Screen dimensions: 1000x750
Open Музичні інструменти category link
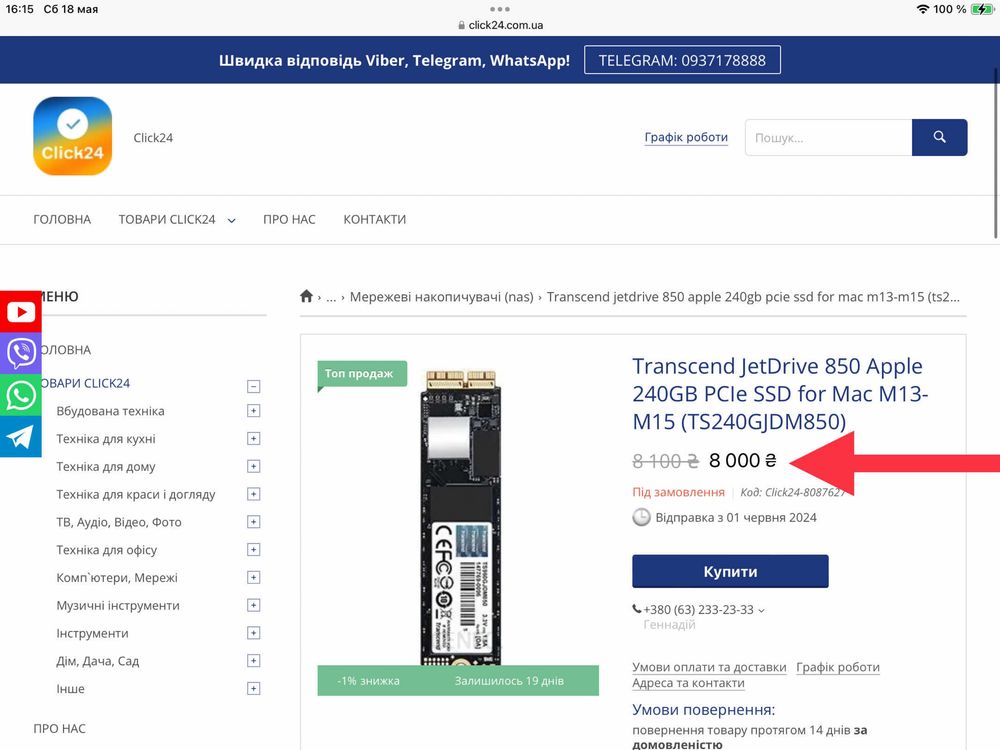[118, 605]
